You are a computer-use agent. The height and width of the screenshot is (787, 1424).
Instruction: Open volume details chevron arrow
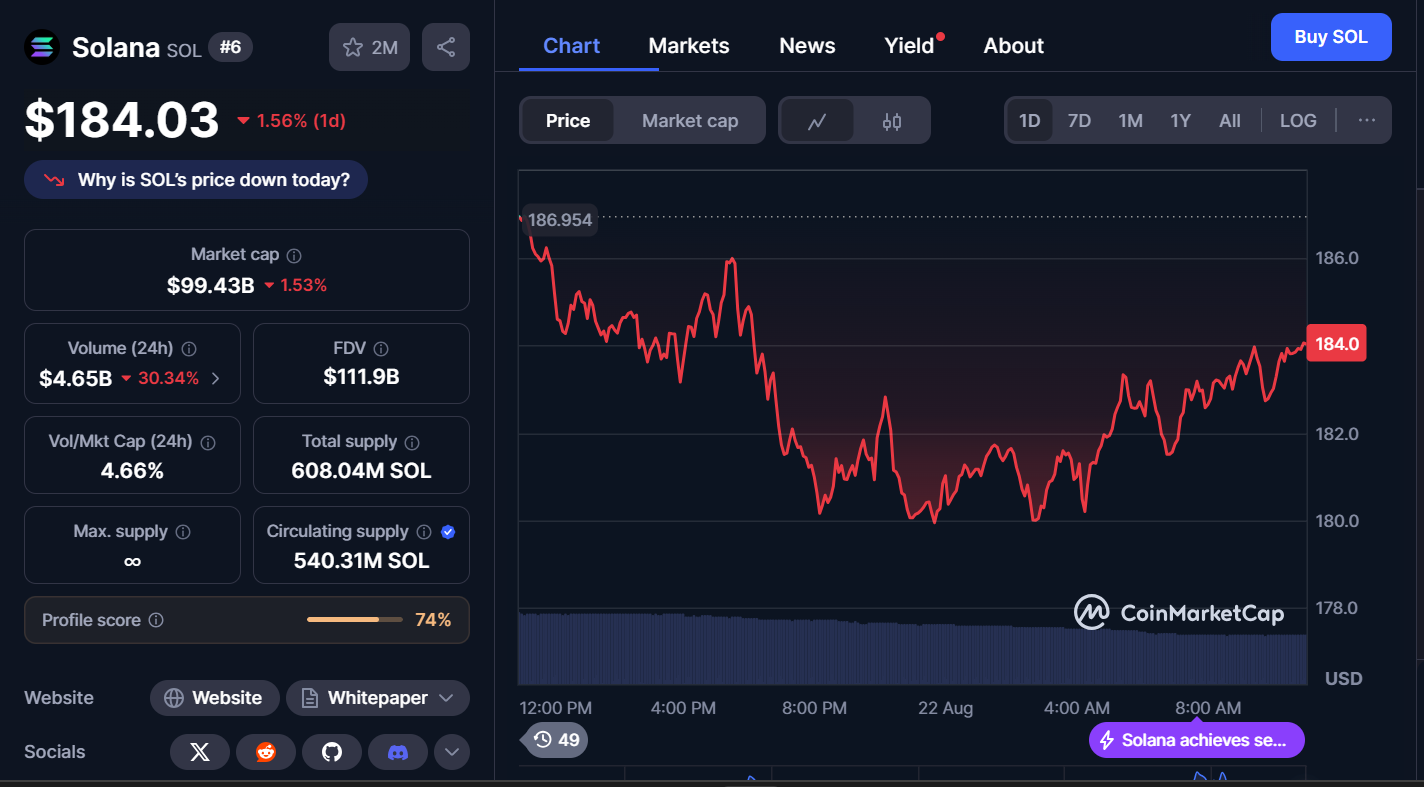pyautogui.click(x=216, y=378)
